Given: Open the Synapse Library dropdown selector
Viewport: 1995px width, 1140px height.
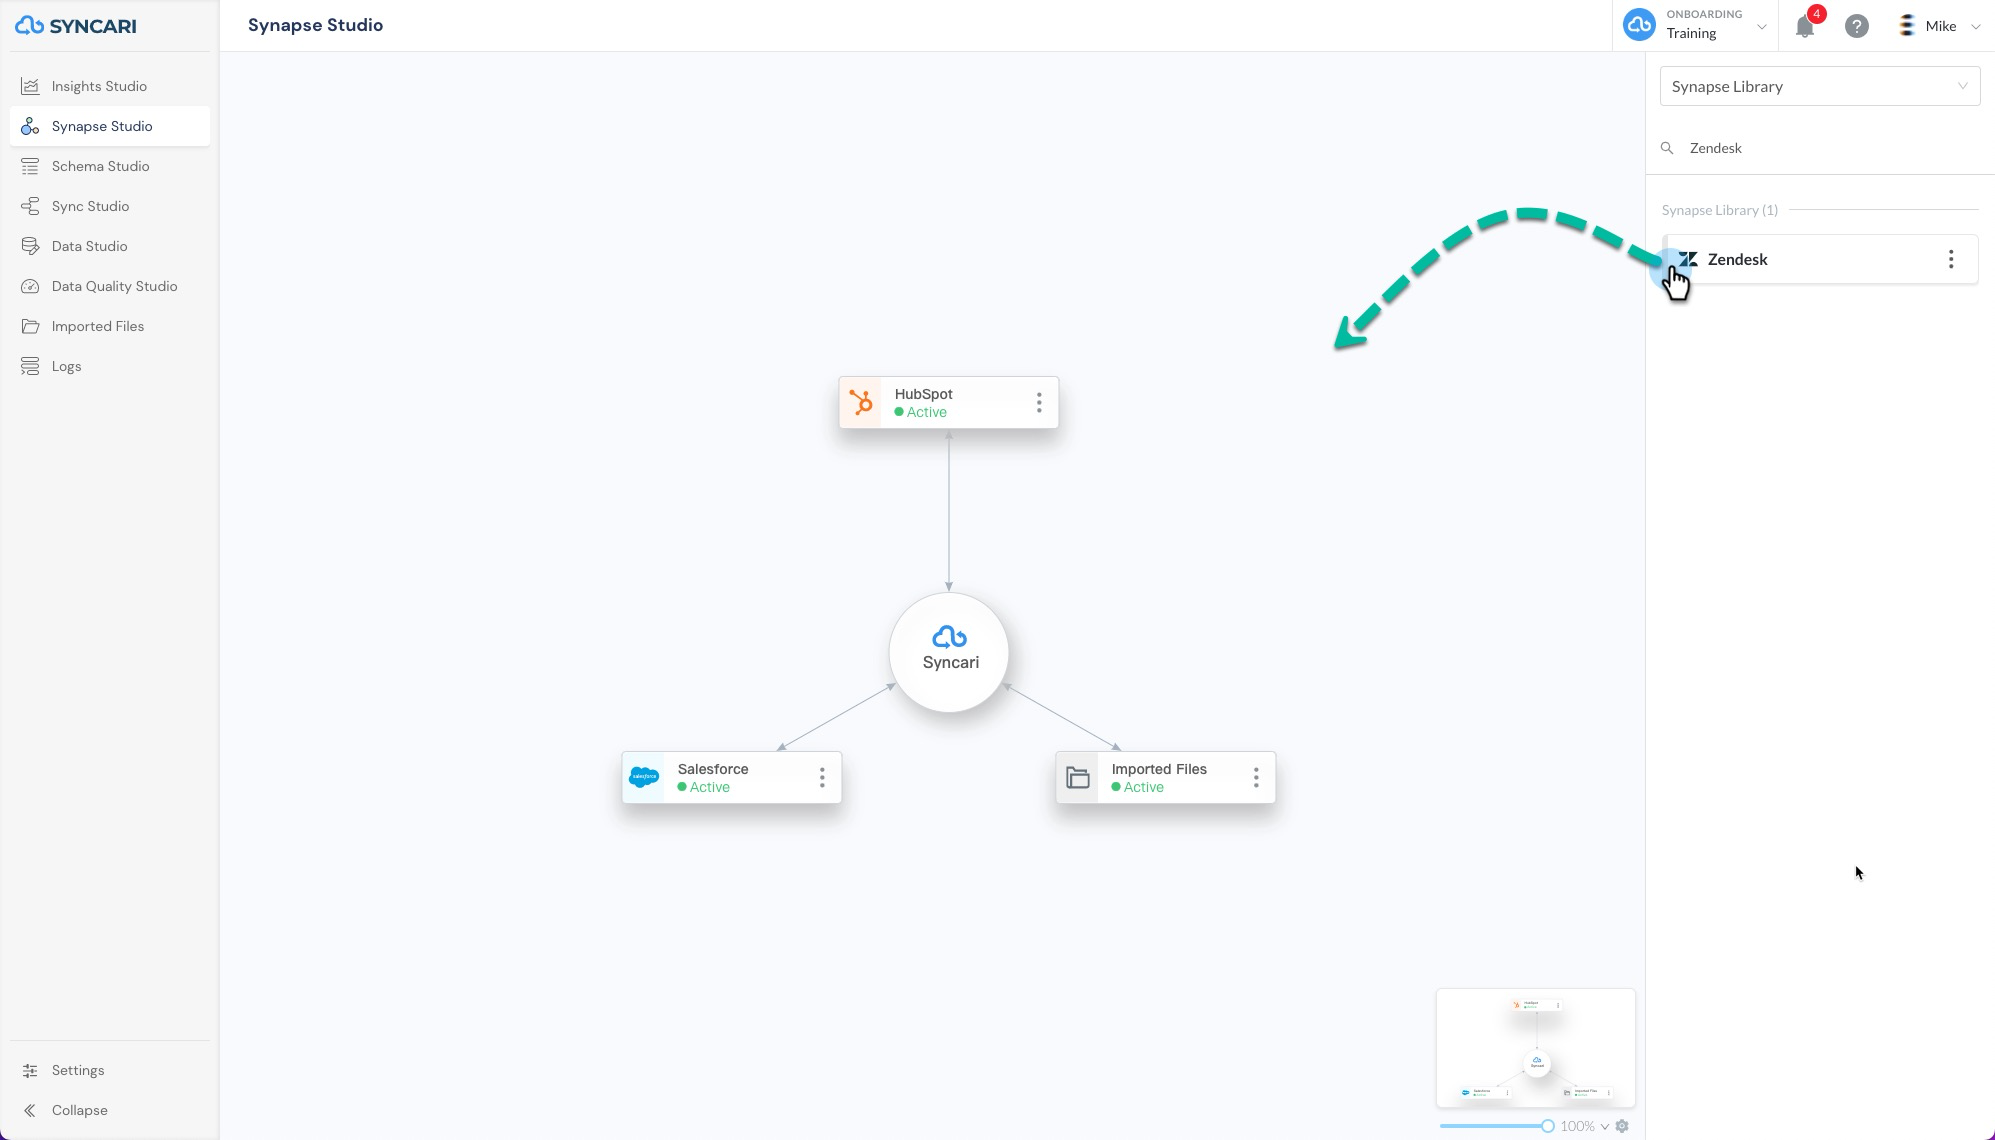Looking at the screenshot, I should tap(1820, 86).
